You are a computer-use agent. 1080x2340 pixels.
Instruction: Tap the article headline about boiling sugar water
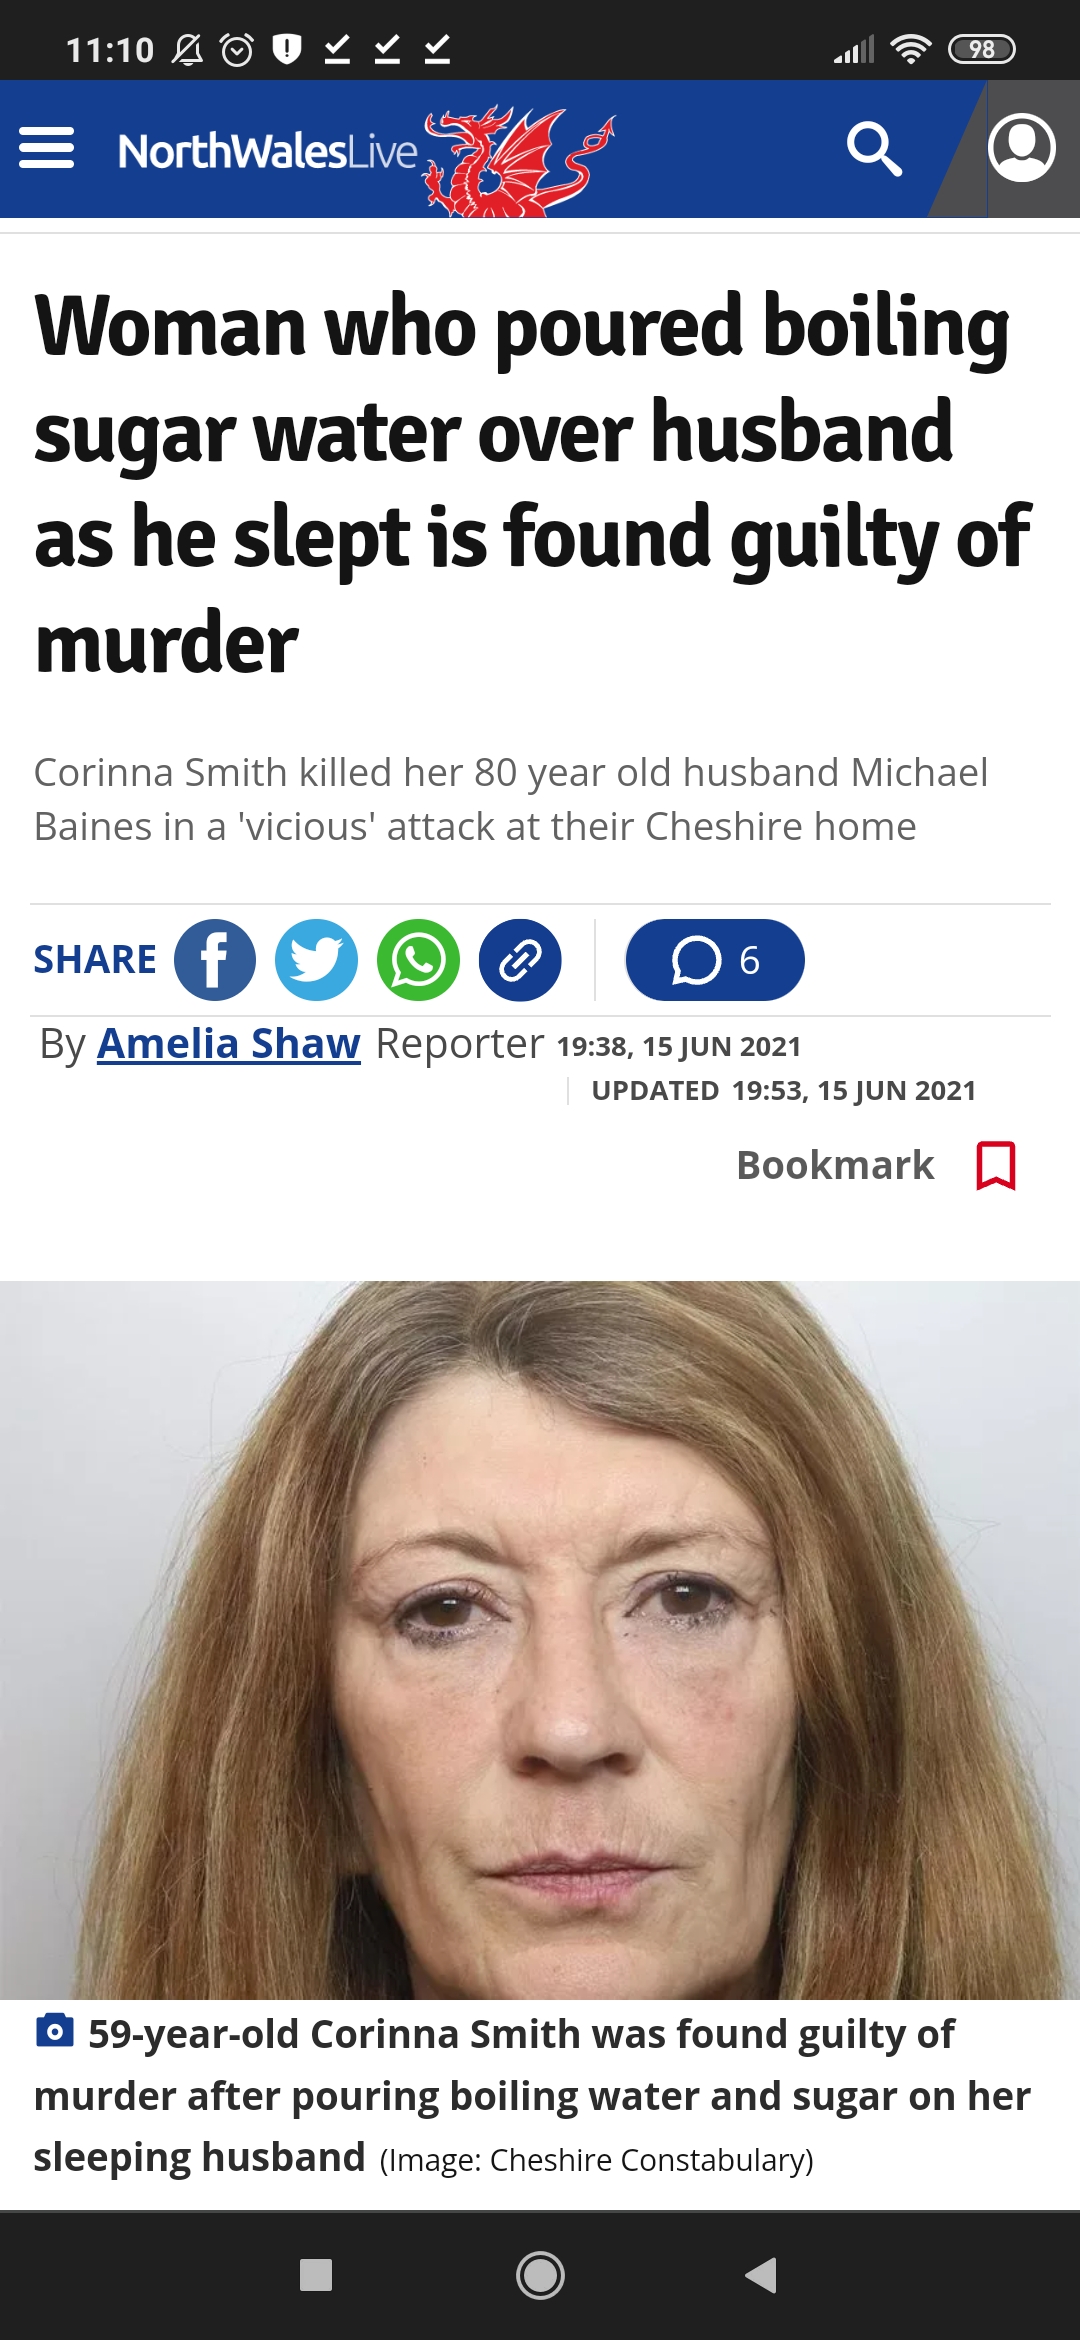[x=532, y=484]
